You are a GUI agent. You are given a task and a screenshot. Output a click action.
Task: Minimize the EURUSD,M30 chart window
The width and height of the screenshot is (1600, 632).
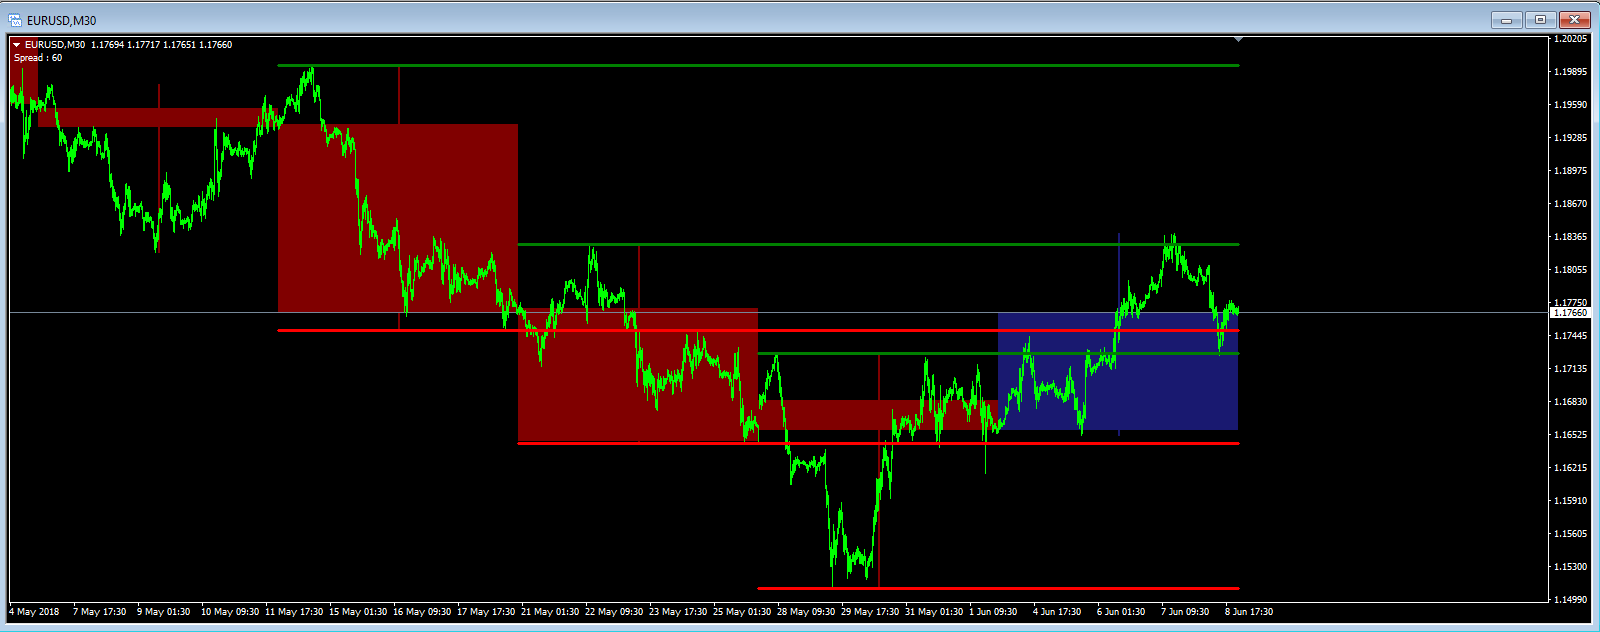[1506, 19]
